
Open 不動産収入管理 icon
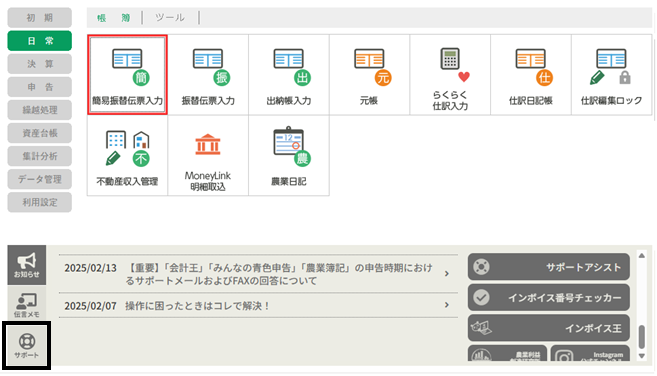click(127, 156)
